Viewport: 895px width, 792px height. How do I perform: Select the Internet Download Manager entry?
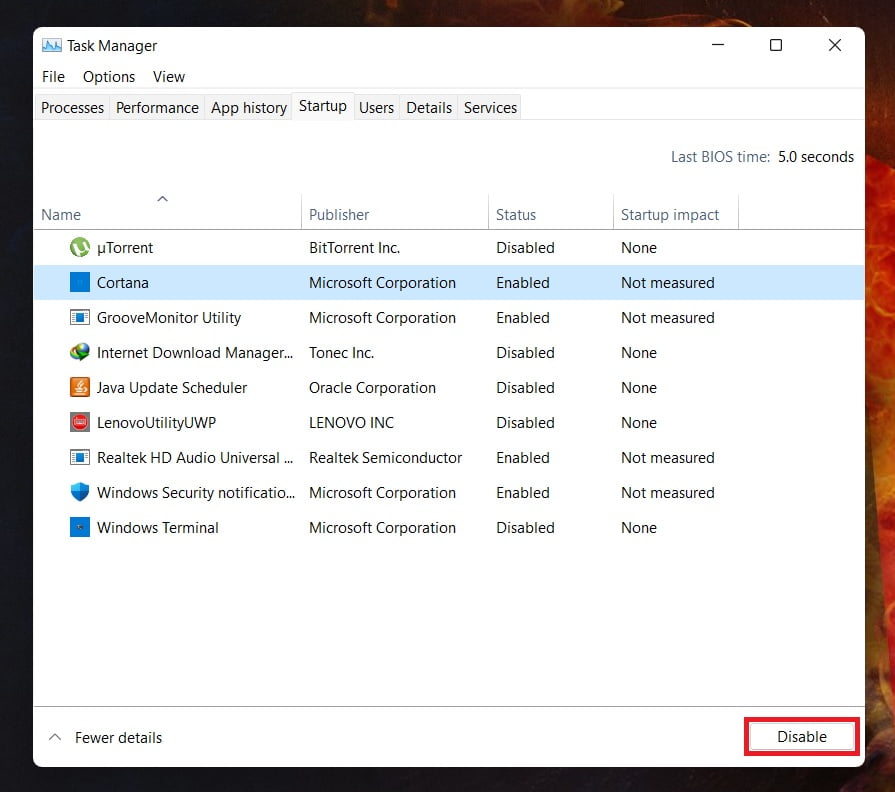click(x=195, y=353)
